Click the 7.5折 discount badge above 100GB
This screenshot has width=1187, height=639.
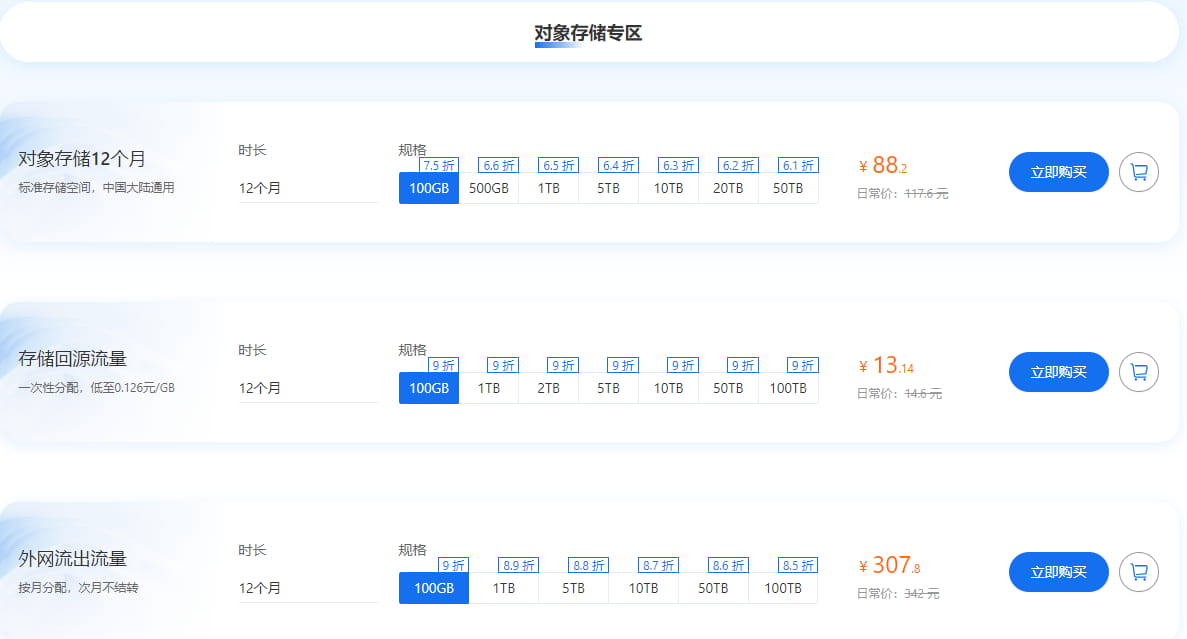point(438,164)
